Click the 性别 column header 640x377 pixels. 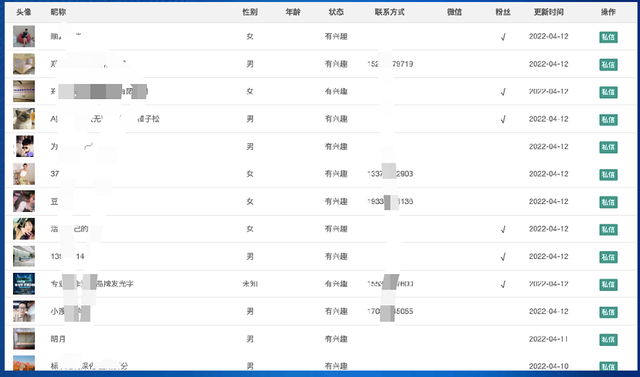(250, 12)
